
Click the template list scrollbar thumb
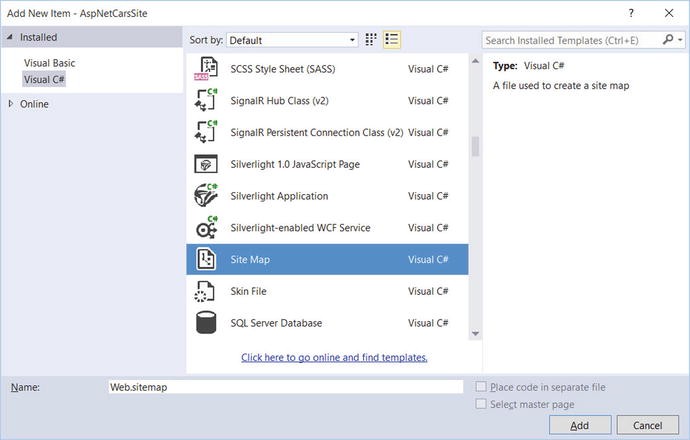pyautogui.click(x=475, y=147)
